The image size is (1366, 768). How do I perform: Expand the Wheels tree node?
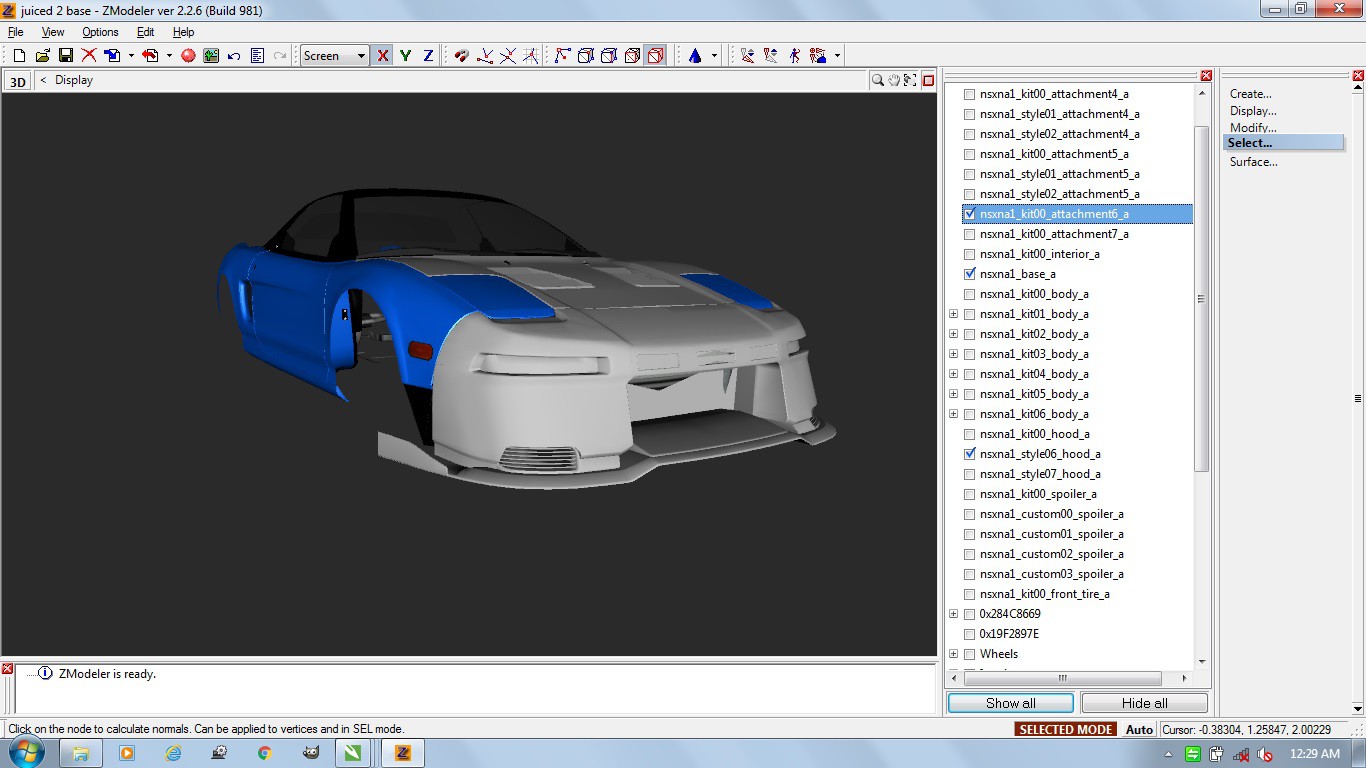[x=953, y=654]
